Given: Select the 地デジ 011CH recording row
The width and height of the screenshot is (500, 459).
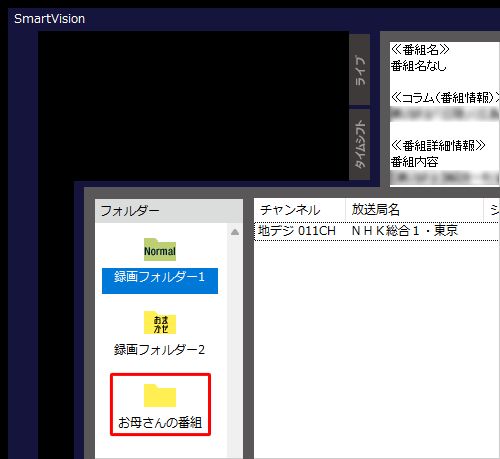Looking at the screenshot, I should tap(377, 231).
